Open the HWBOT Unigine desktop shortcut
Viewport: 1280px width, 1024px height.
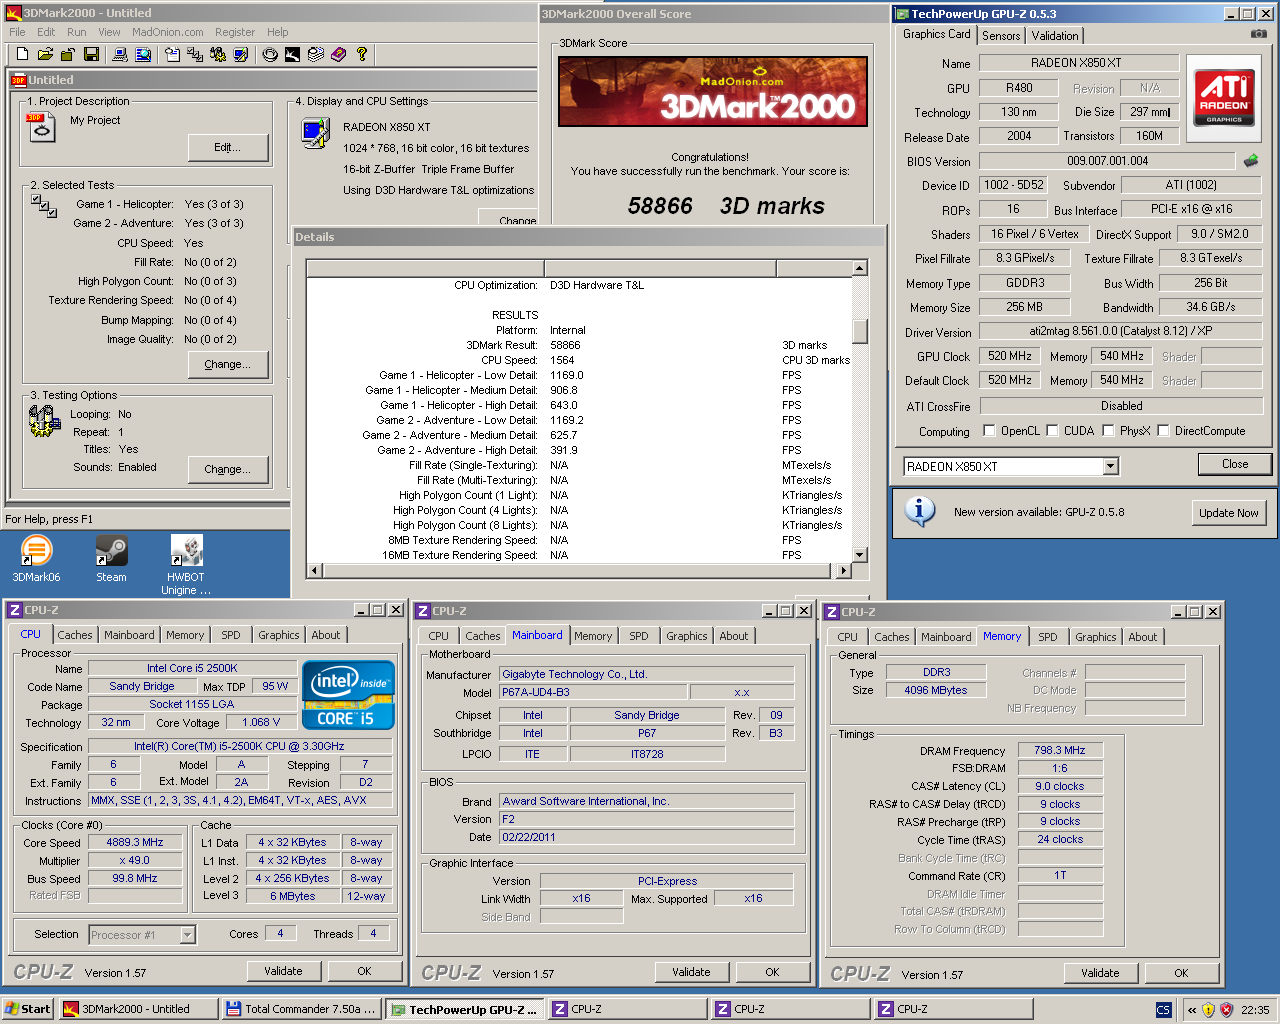[x=186, y=565]
